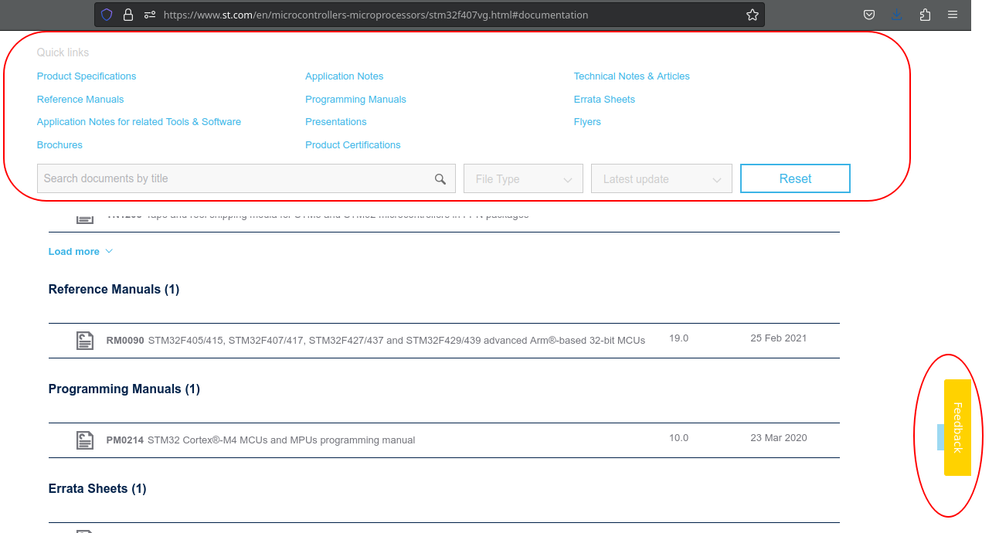Click the Errata Sheets (1) heading
This screenshot has height=533, width=999.
97,488
